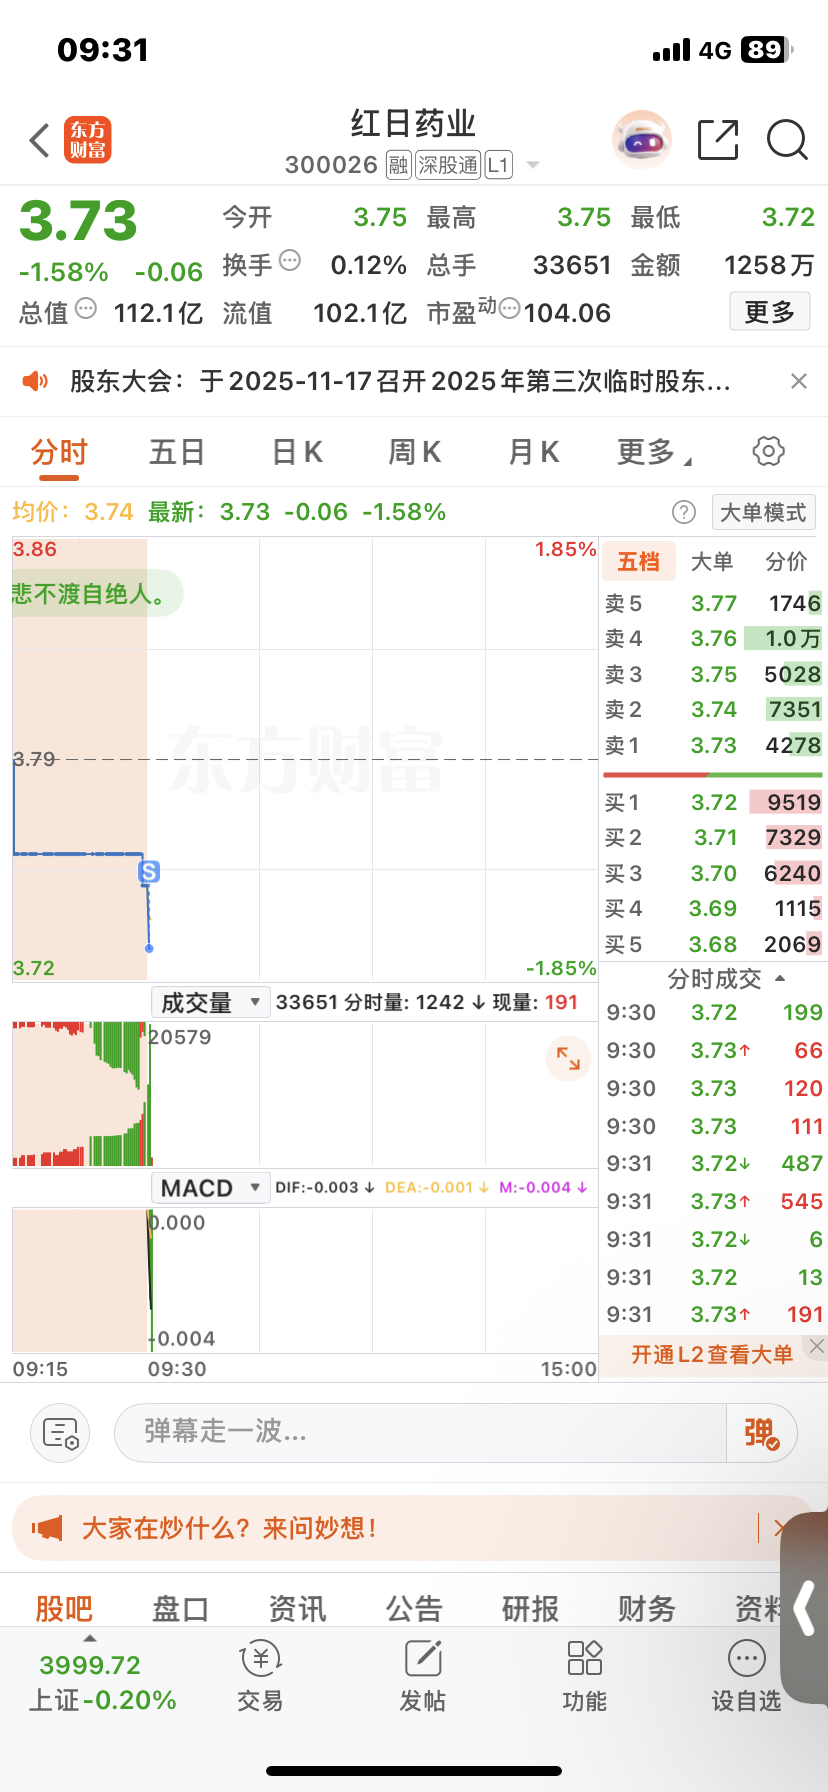Tap the 买1 3.72 order row
This screenshot has height=1792, width=828.
pyautogui.click(x=712, y=802)
